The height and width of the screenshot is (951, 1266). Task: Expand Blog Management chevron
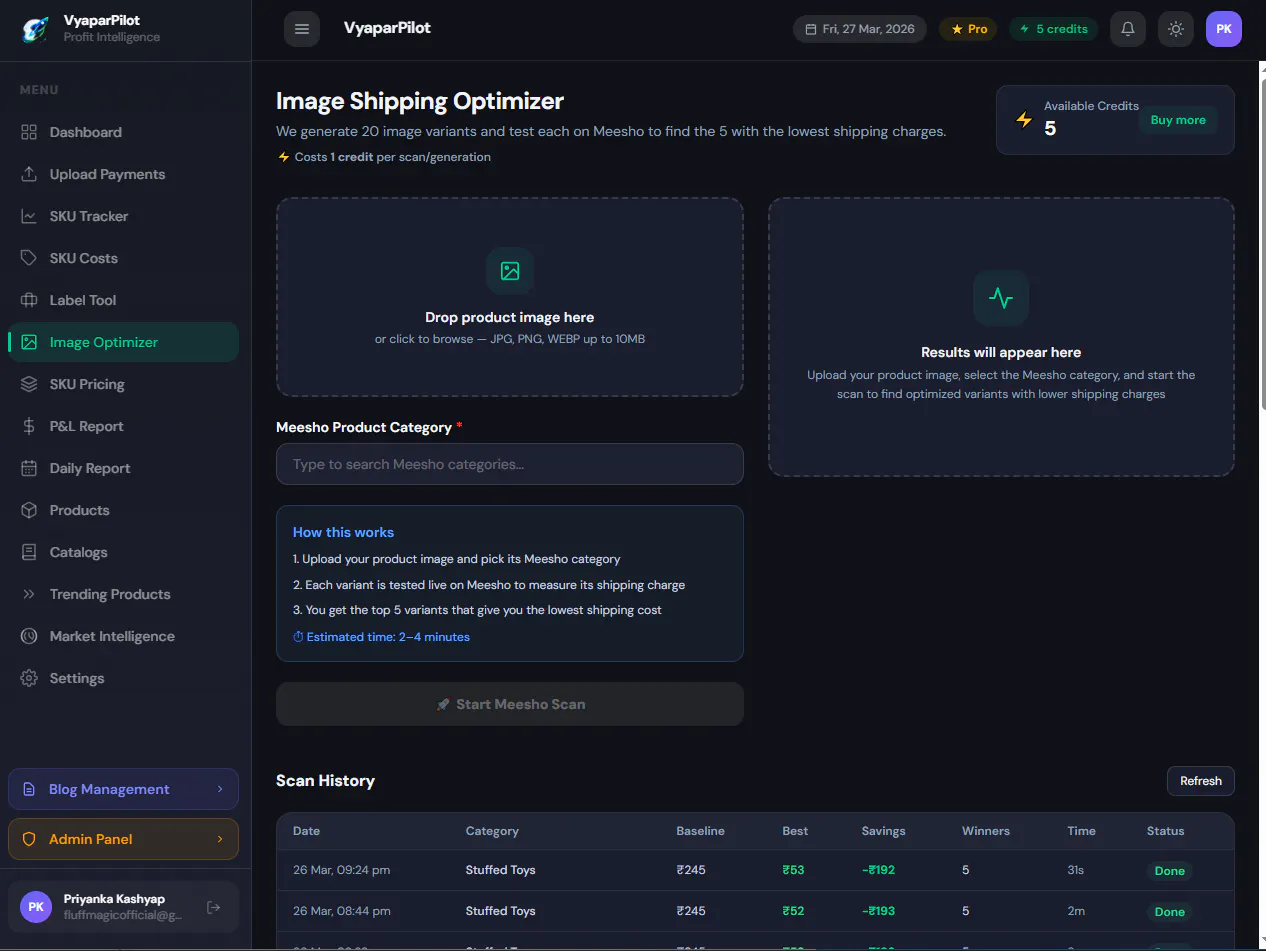(x=220, y=789)
